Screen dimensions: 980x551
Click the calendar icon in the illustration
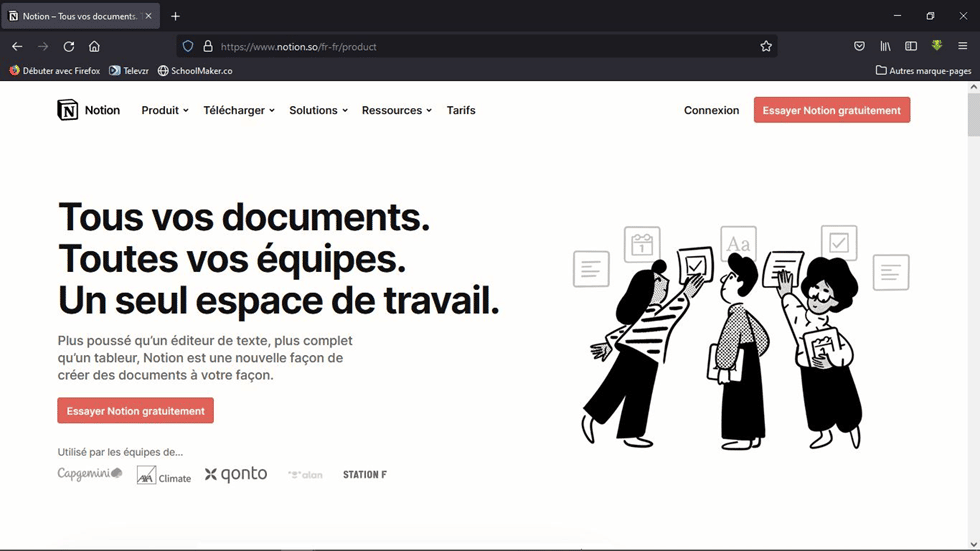pyautogui.click(x=642, y=242)
